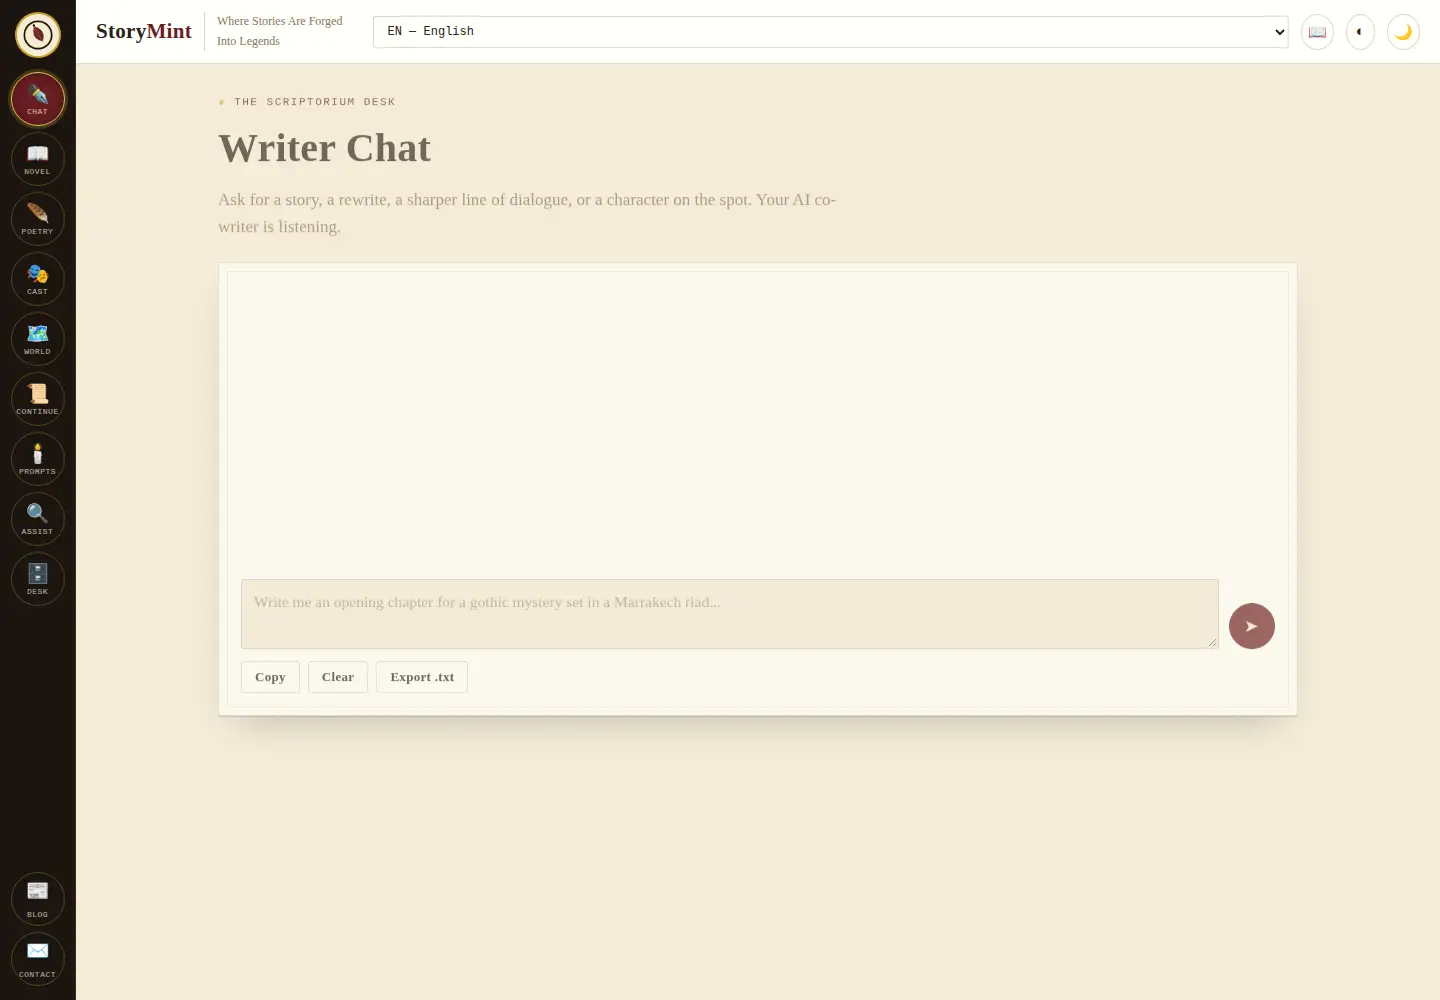1440x1000 pixels.
Task: Open the Novel section in the sidebar
Action: click(x=38, y=159)
